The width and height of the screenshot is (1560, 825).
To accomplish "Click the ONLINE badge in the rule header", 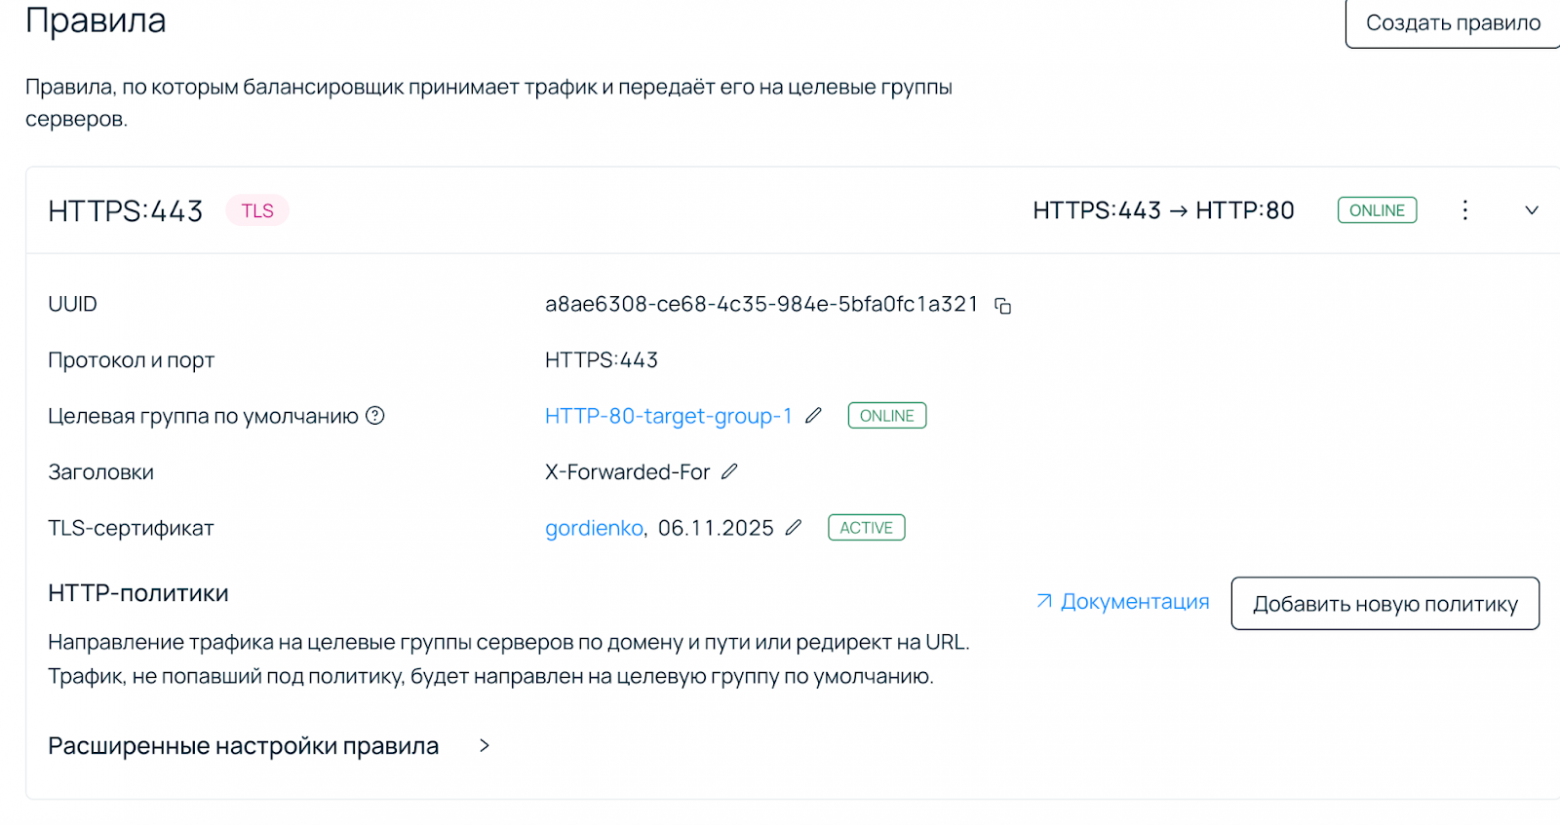I will pyautogui.click(x=1376, y=210).
